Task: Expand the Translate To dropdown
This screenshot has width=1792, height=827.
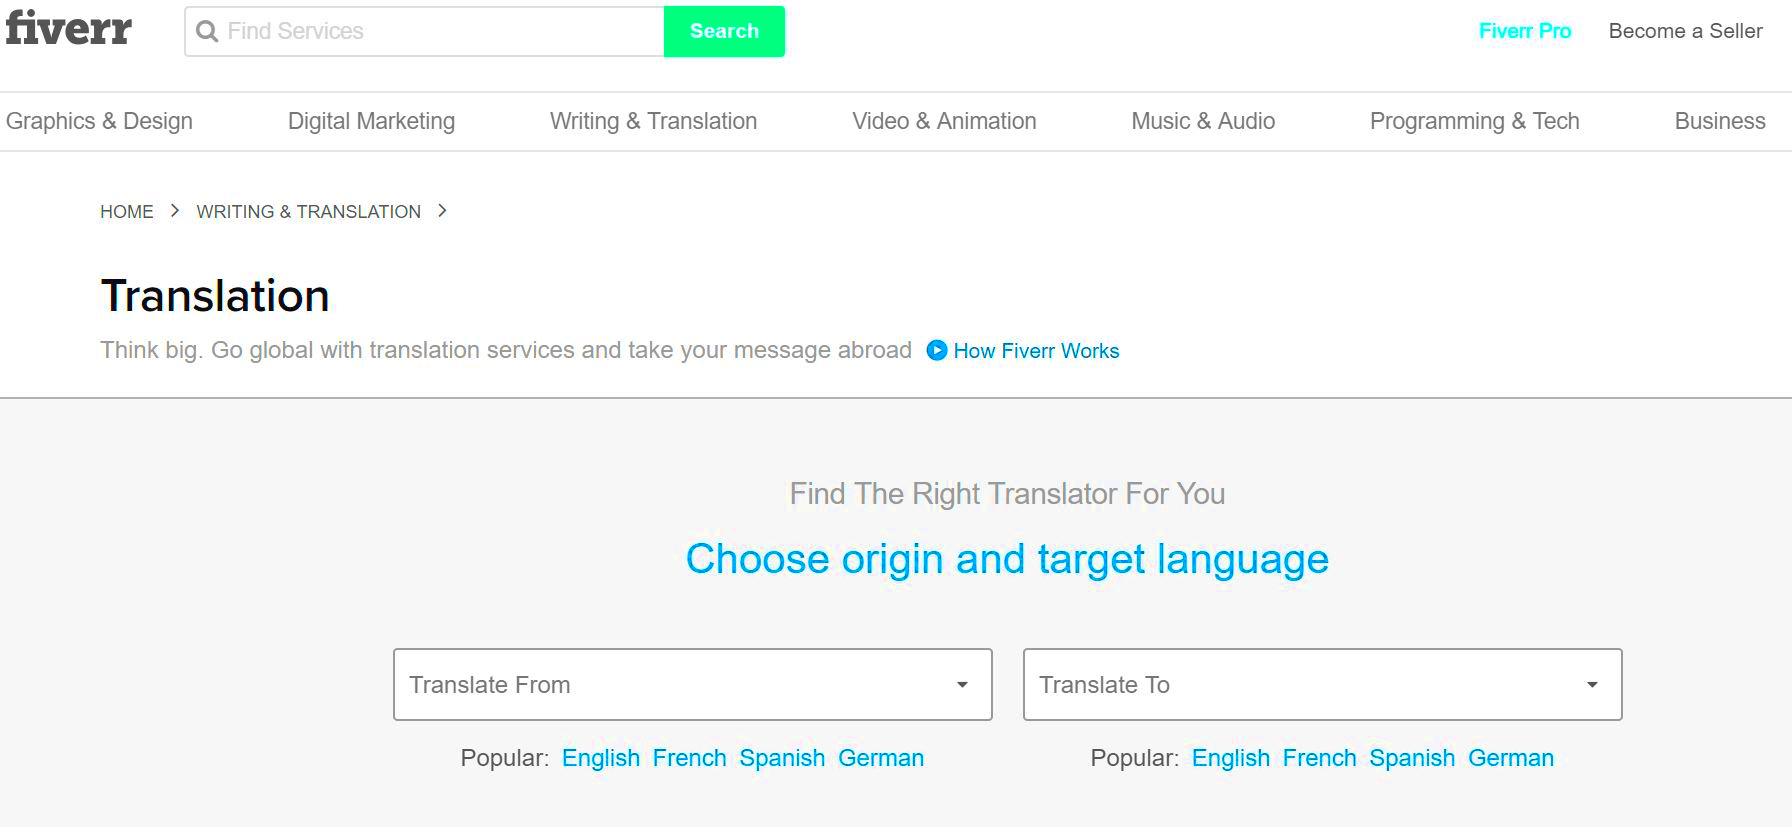Action: 1322,685
